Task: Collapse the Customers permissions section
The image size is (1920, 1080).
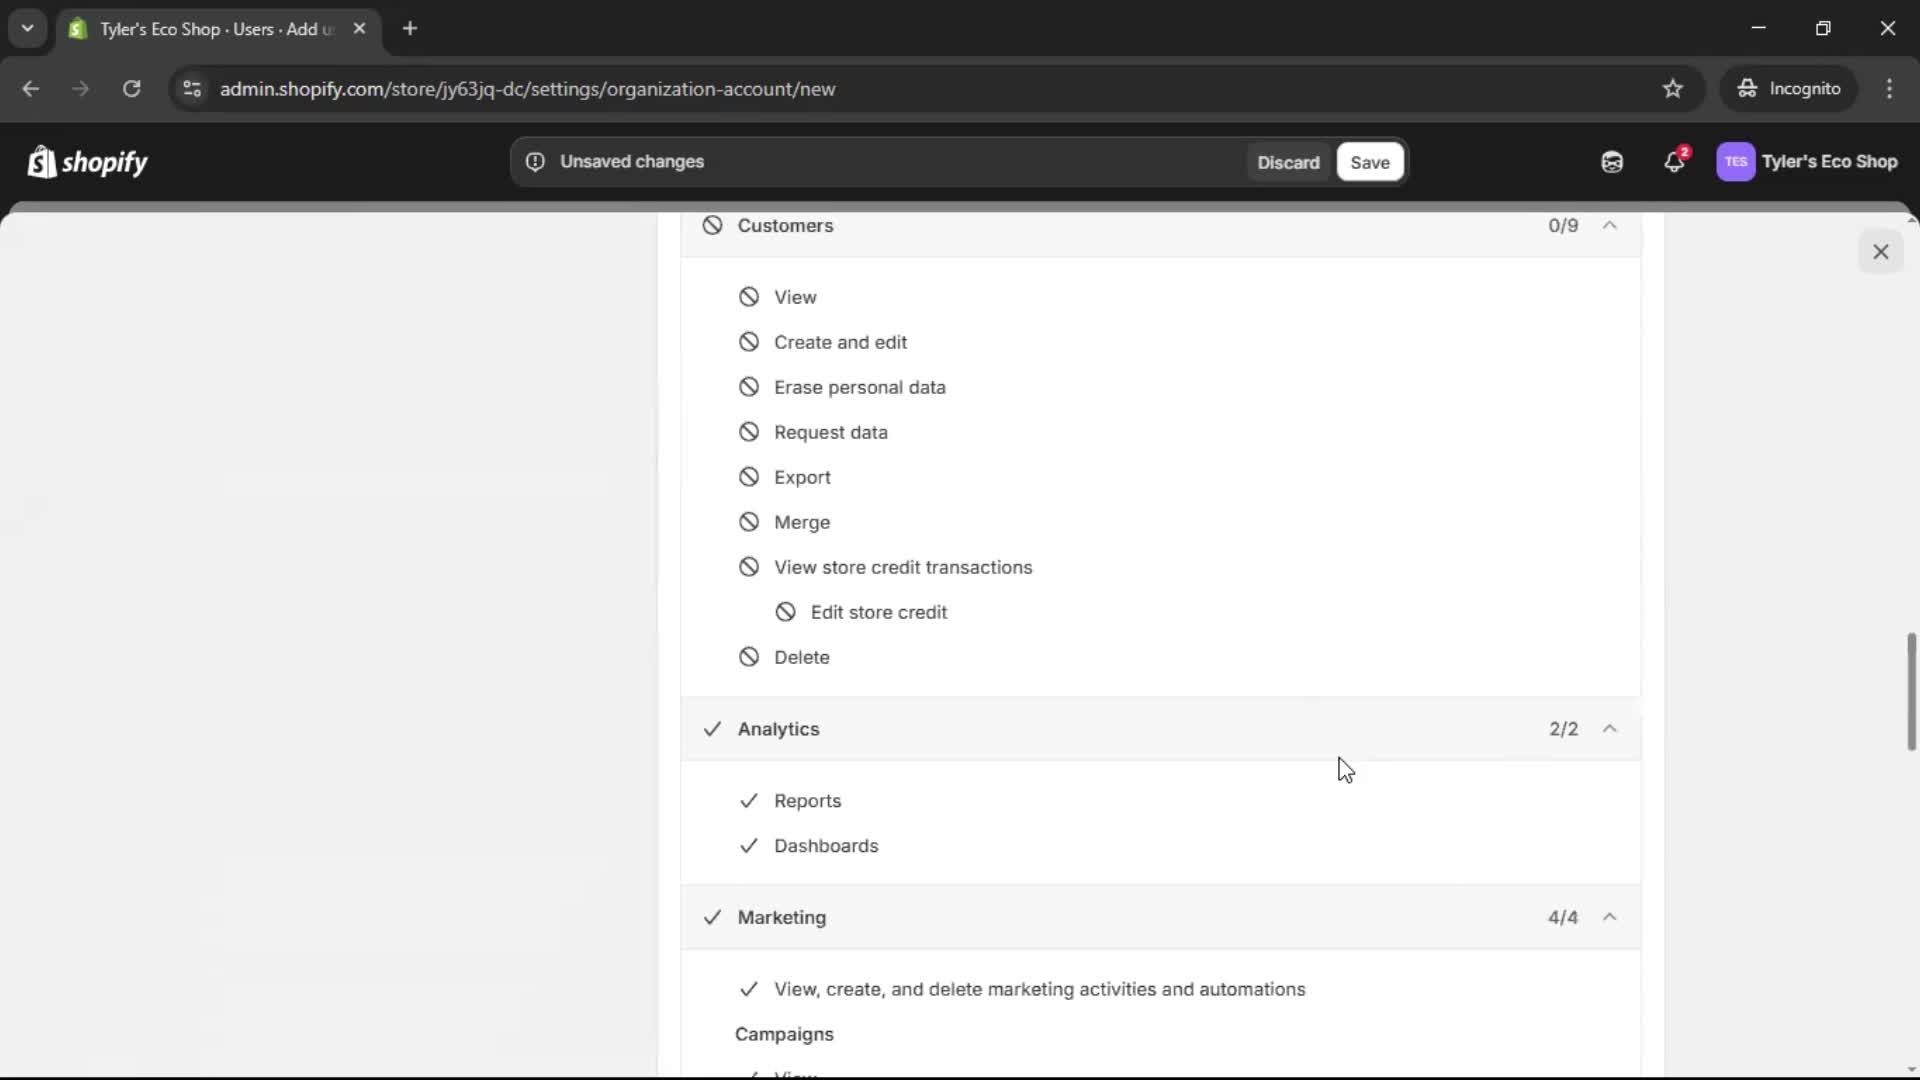Action: coord(1610,226)
